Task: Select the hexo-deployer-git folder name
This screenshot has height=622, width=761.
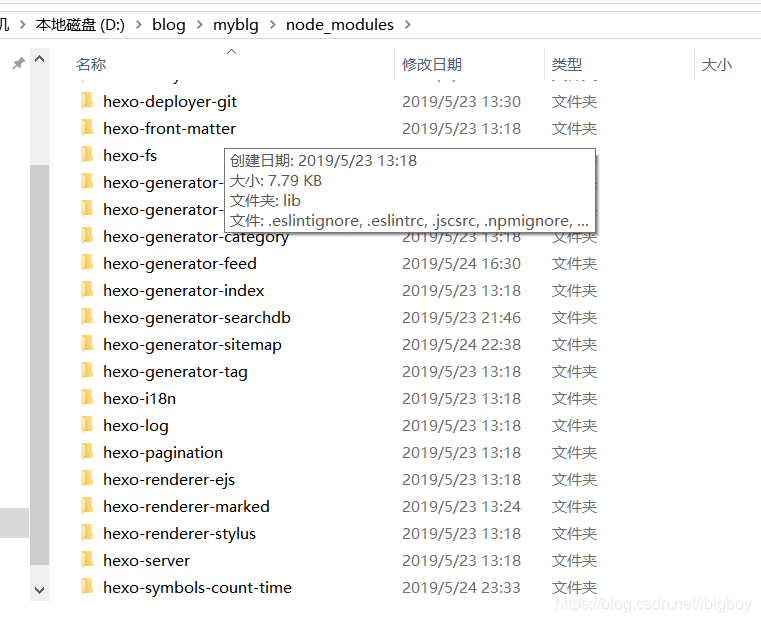Action: [170, 101]
